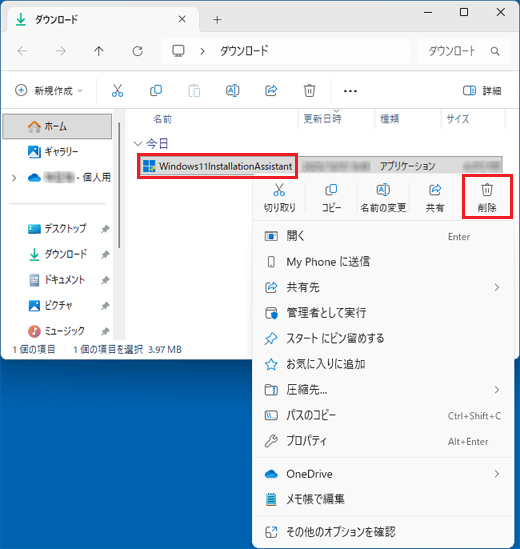Close the ダウンロード tab
Screen dimensions: 520x549
click(182, 19)
